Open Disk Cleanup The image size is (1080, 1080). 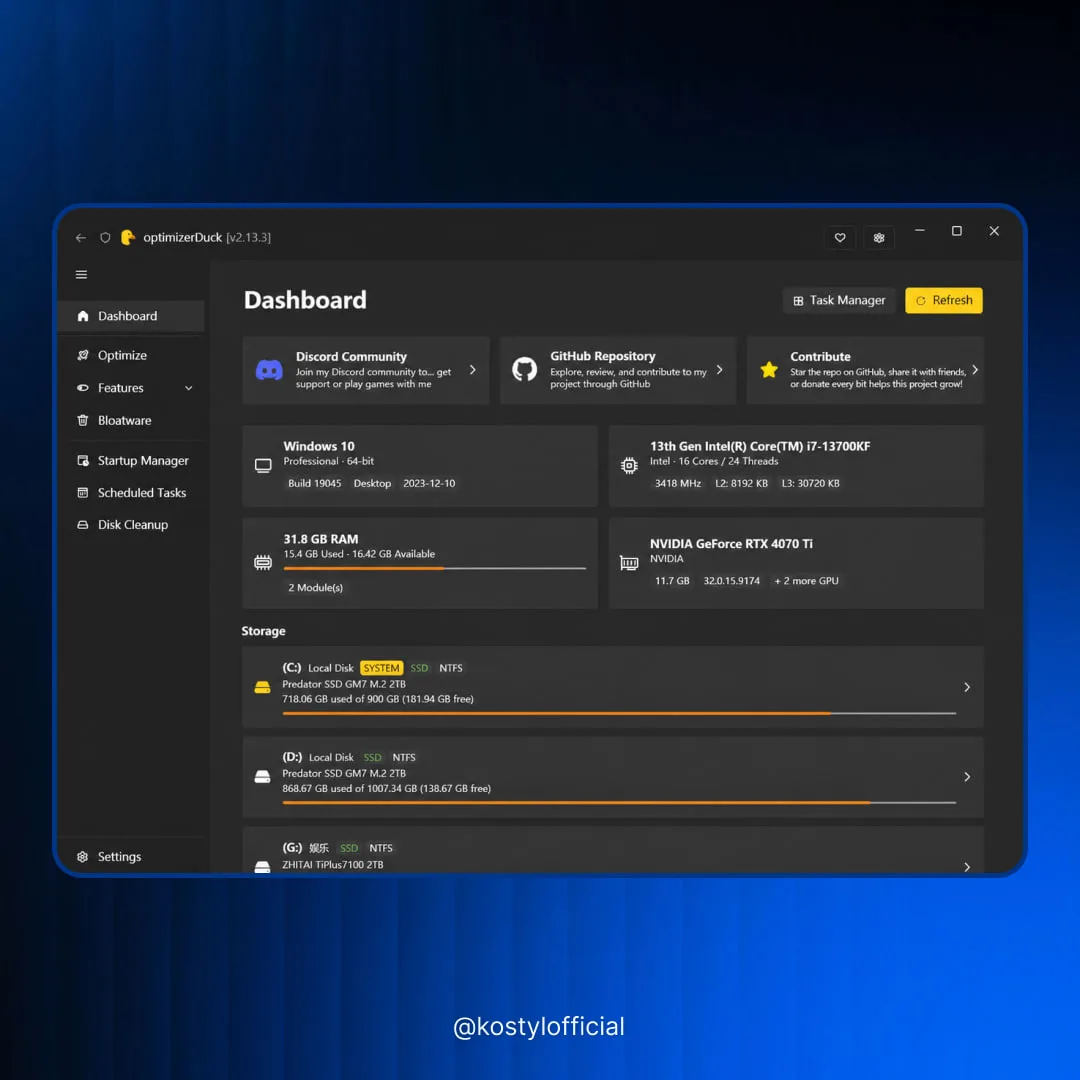pos(132,525)
